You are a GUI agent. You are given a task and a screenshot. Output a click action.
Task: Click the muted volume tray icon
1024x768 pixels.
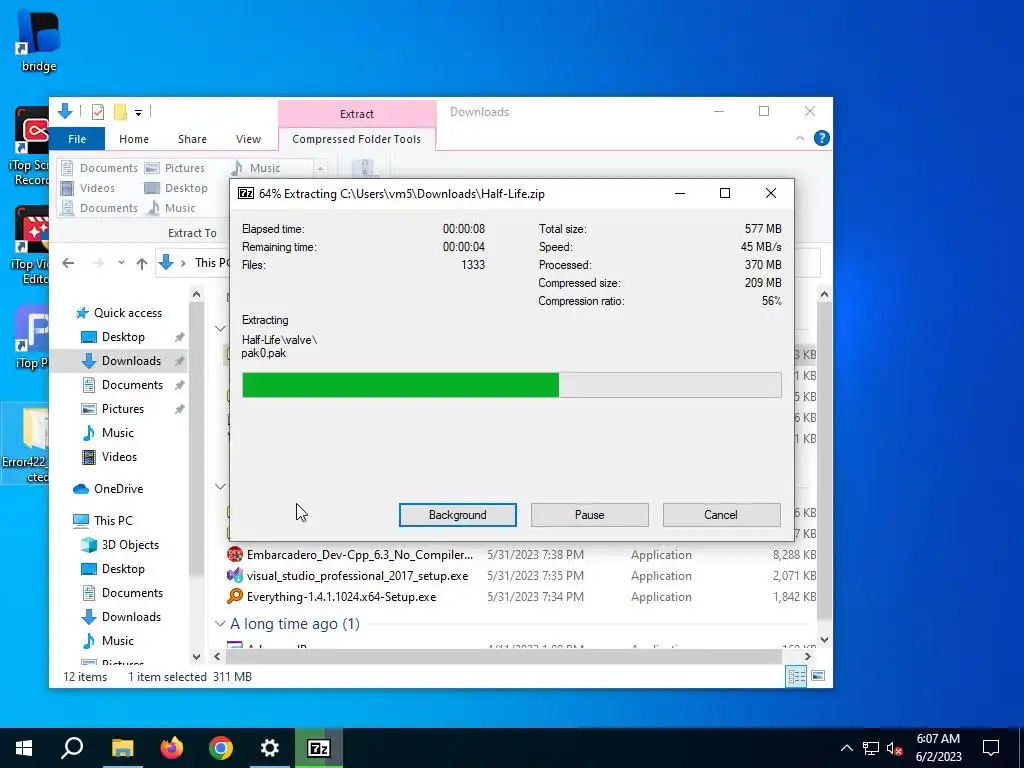click(x=895, y=748)
